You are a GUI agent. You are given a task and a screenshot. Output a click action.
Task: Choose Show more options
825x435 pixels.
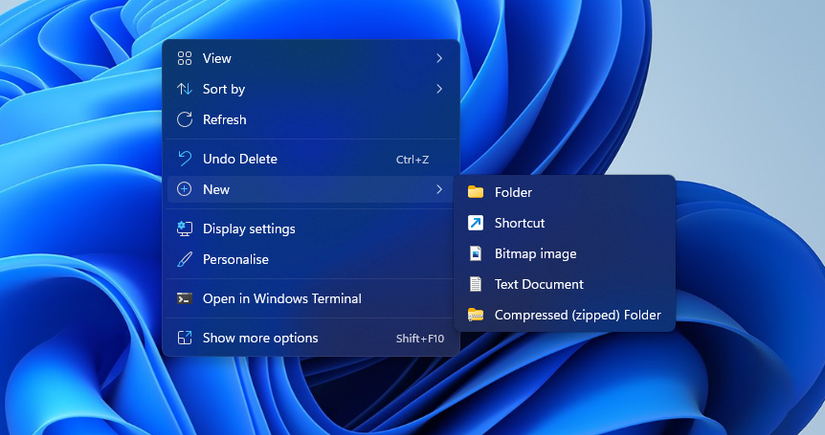coord(311,338)
